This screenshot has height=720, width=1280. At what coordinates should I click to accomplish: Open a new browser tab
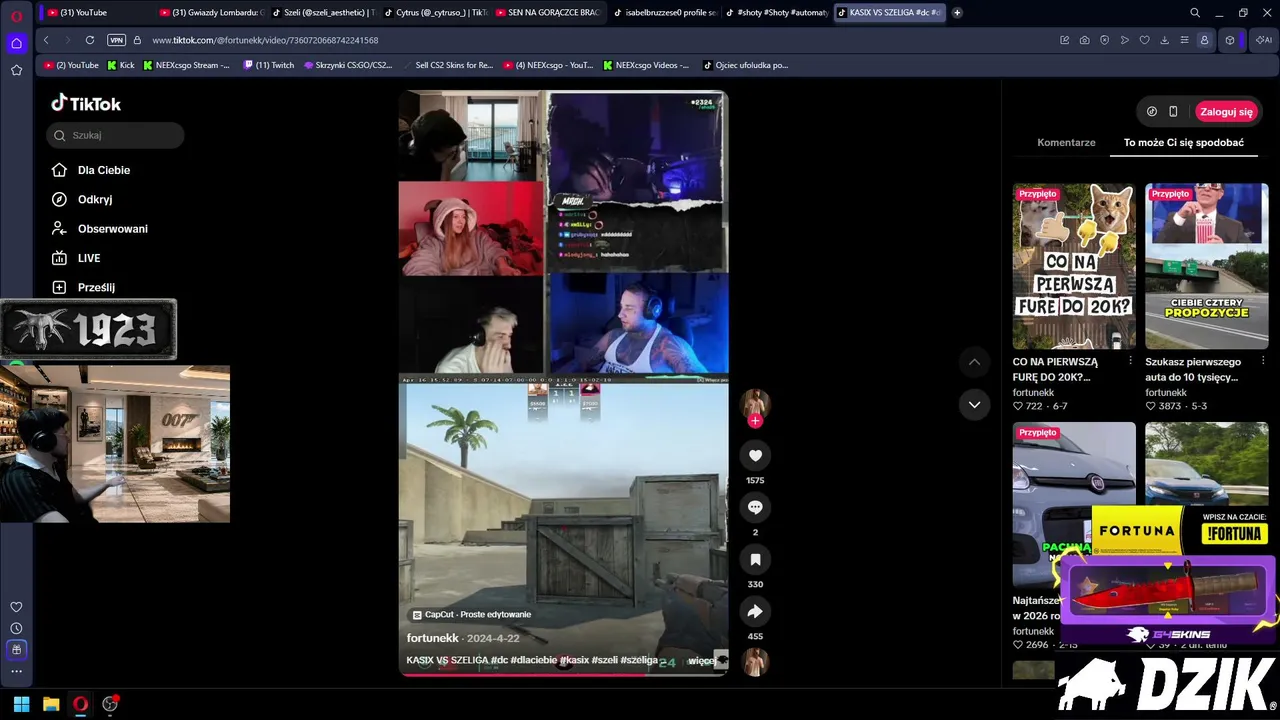point(957,13)
